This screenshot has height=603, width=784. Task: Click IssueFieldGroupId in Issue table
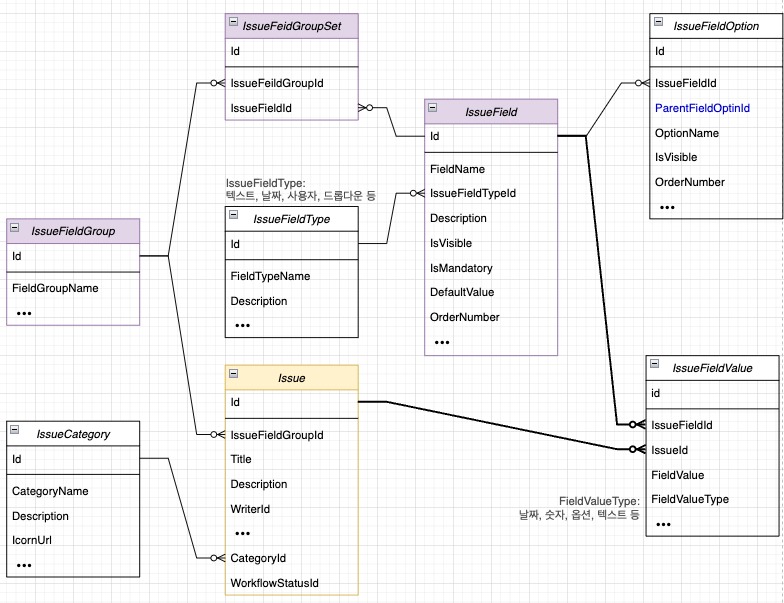coord(292,435)
